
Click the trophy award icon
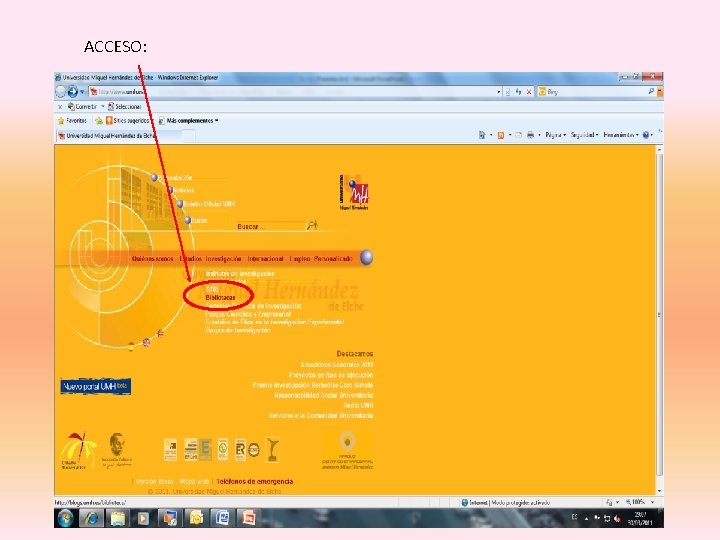[273, 450]
